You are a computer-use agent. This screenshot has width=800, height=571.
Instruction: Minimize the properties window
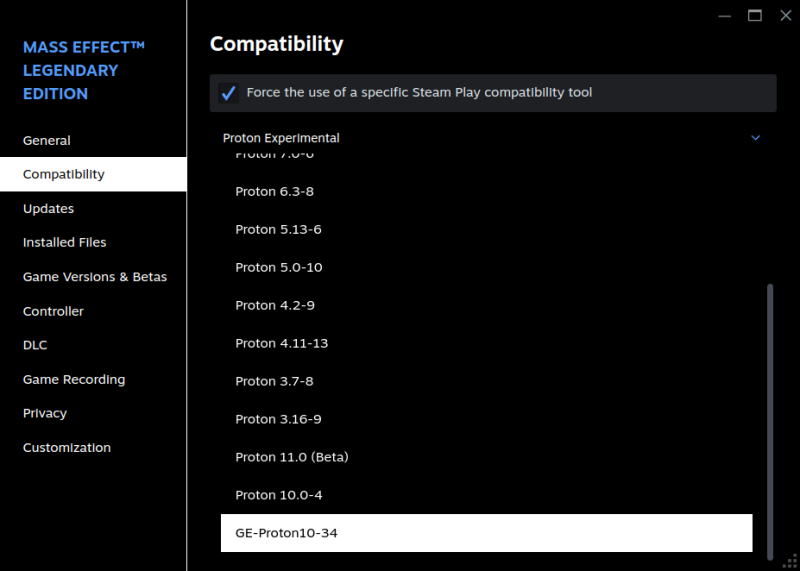(724, 16)
